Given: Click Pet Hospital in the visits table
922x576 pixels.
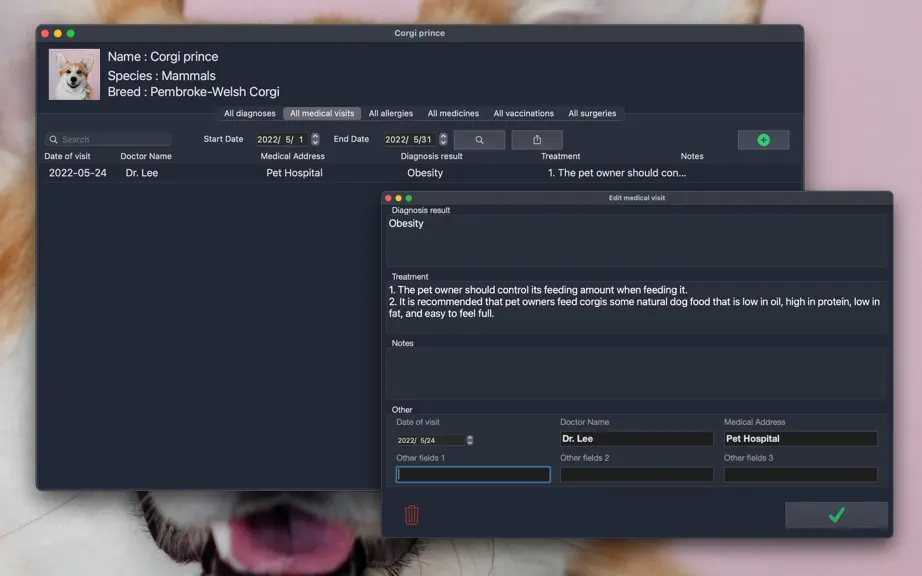Looking at the screenshot, I should [294, 173].
